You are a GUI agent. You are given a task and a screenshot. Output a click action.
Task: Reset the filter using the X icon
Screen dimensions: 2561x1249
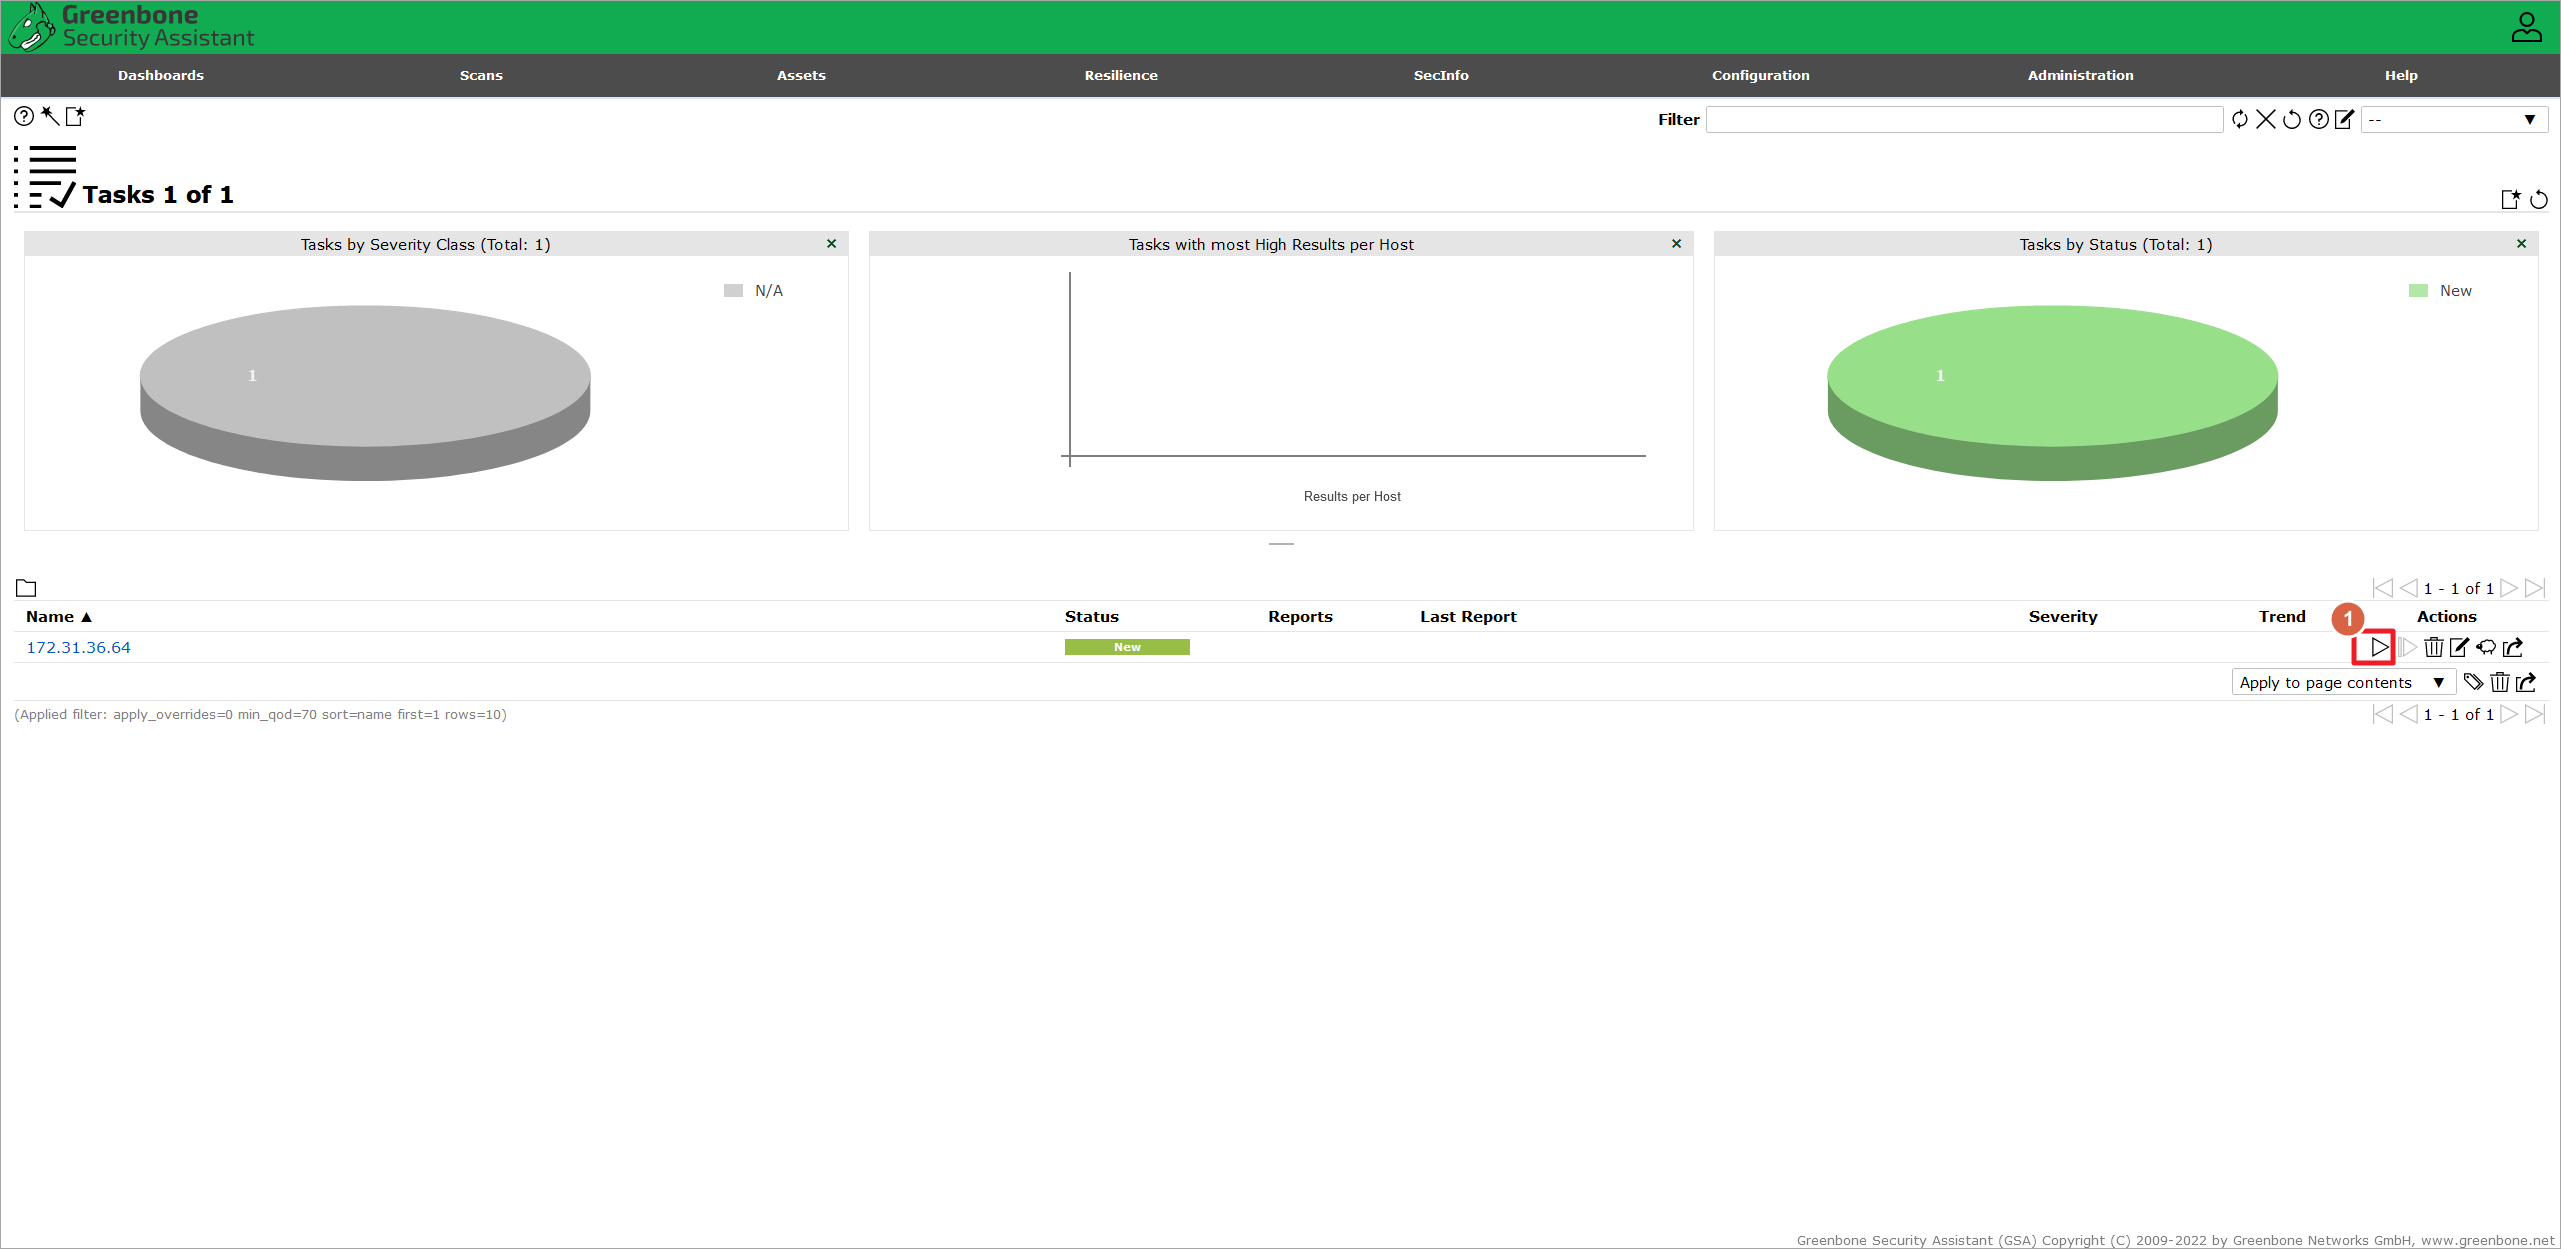click(x=2266, y=119)
